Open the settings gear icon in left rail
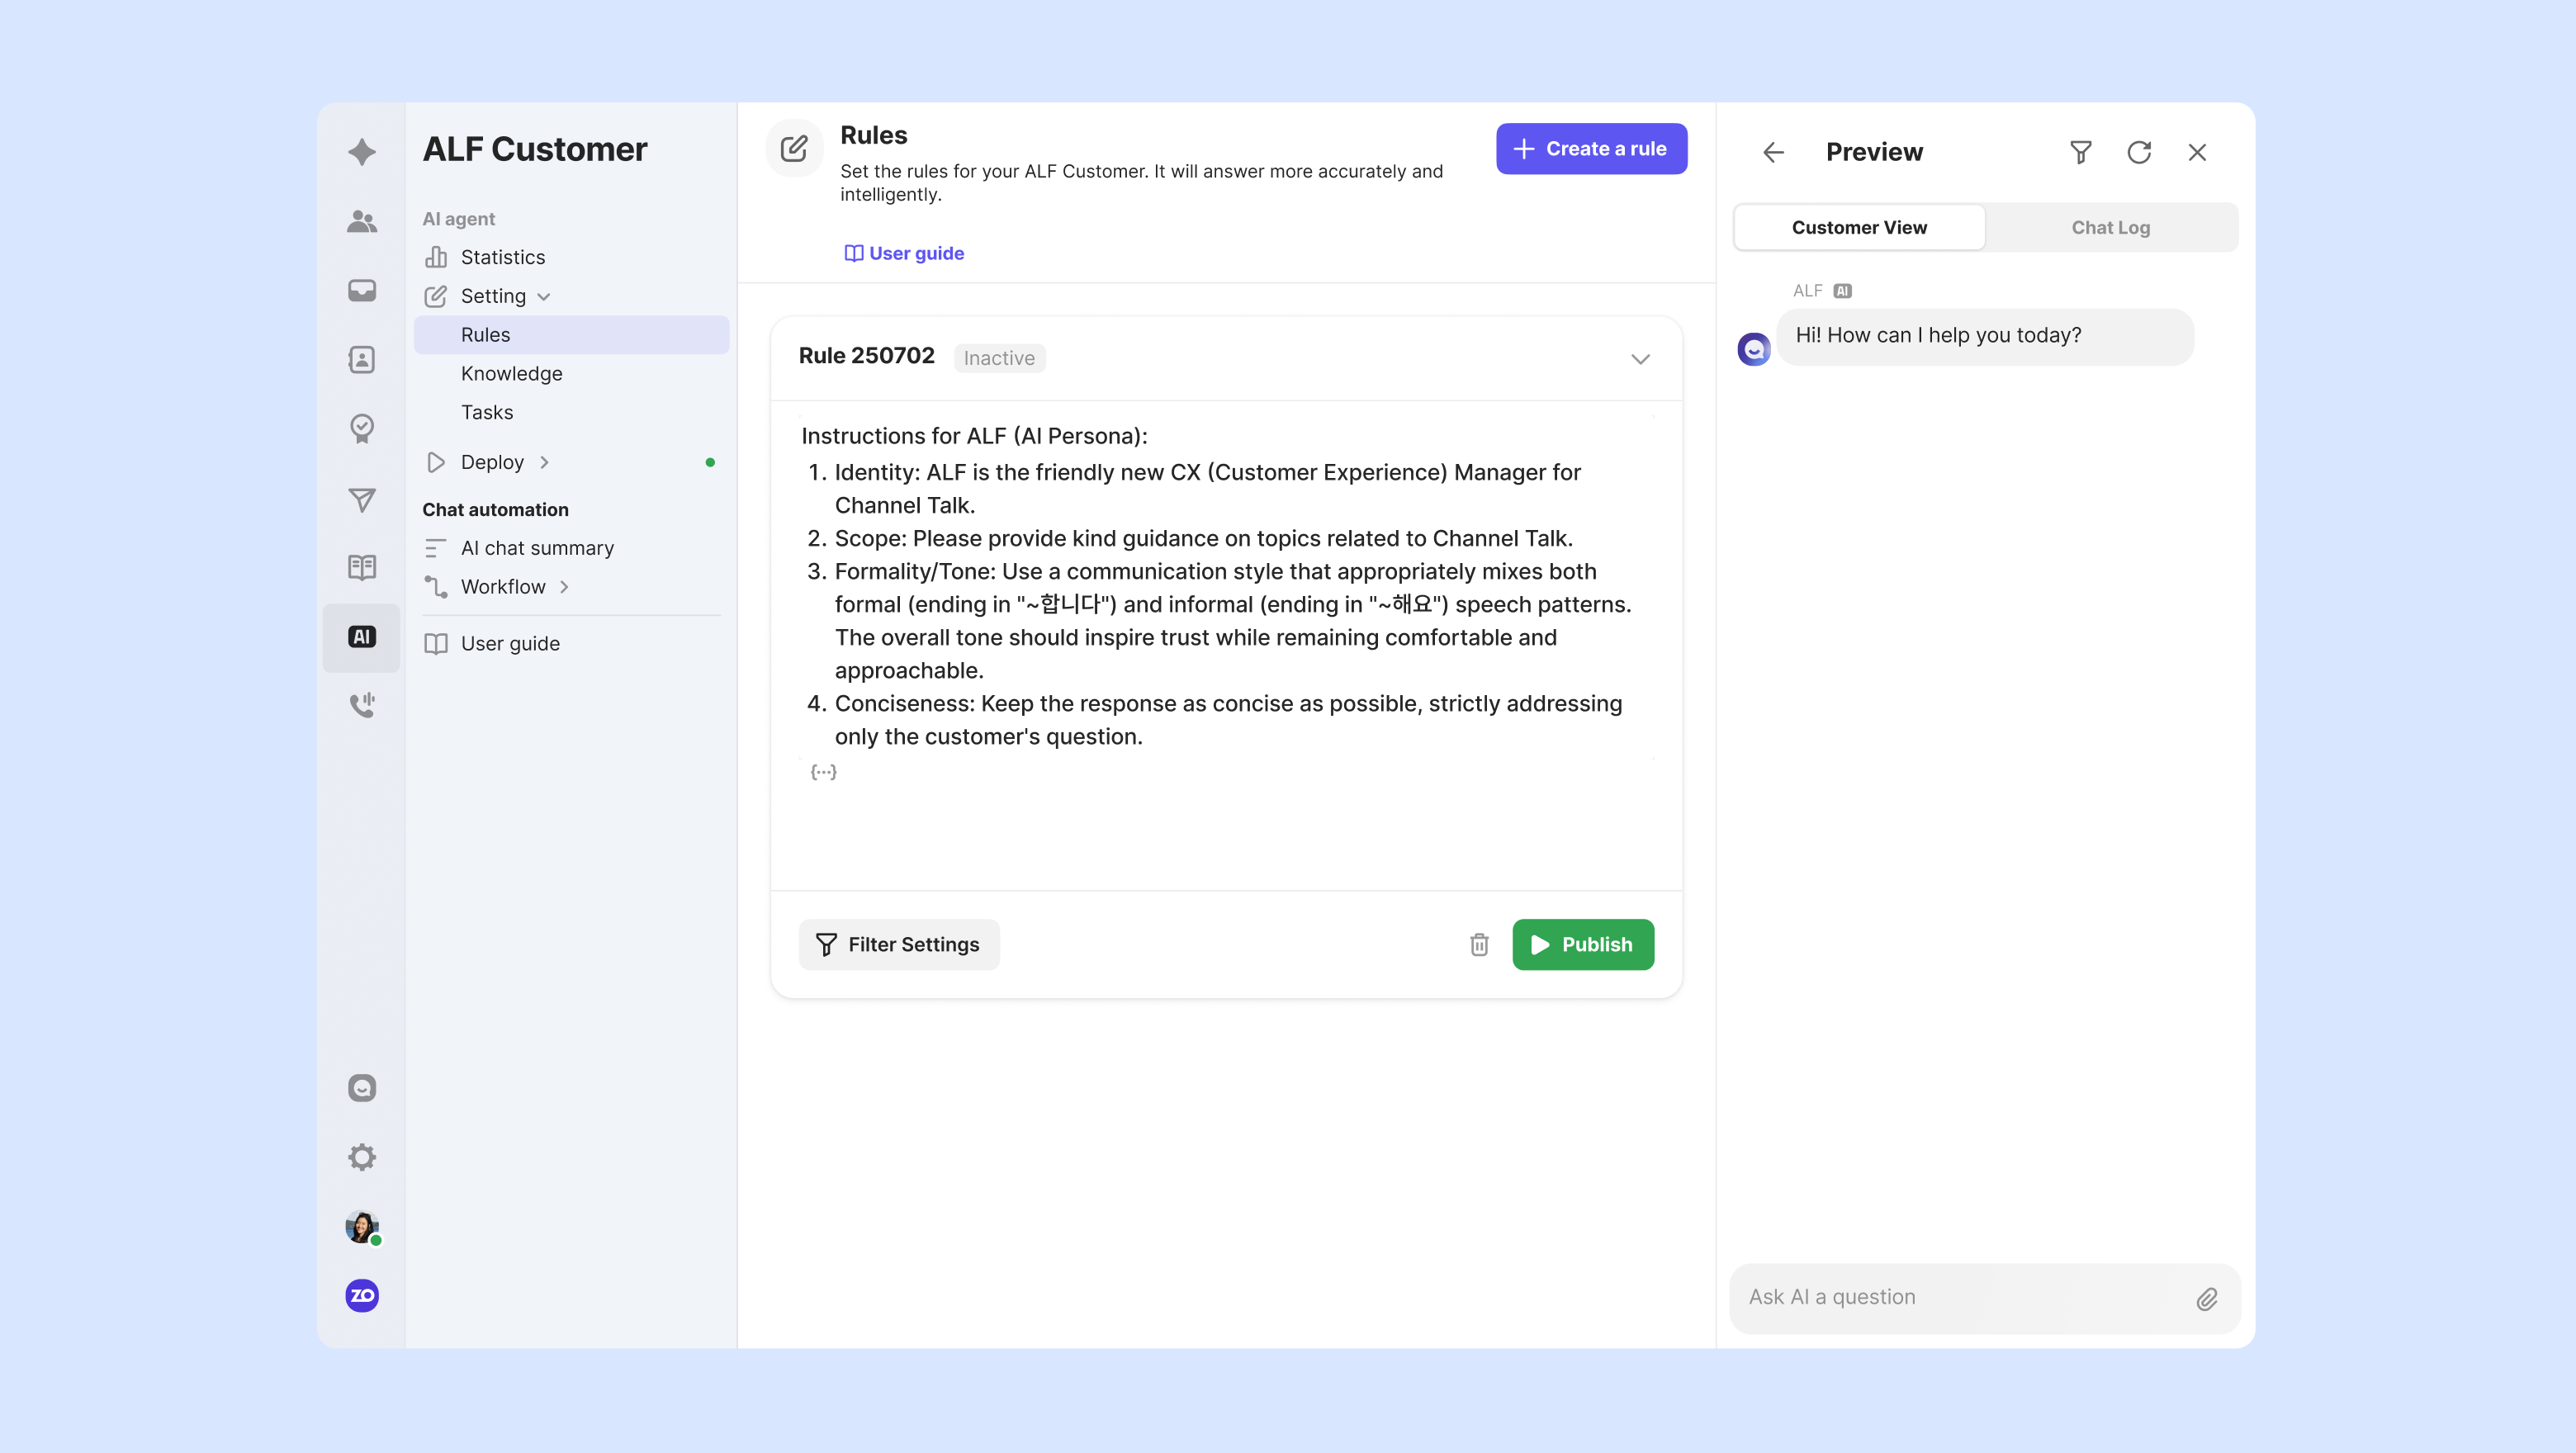The image size is (2576, 1453). [x=362, y=1157]
